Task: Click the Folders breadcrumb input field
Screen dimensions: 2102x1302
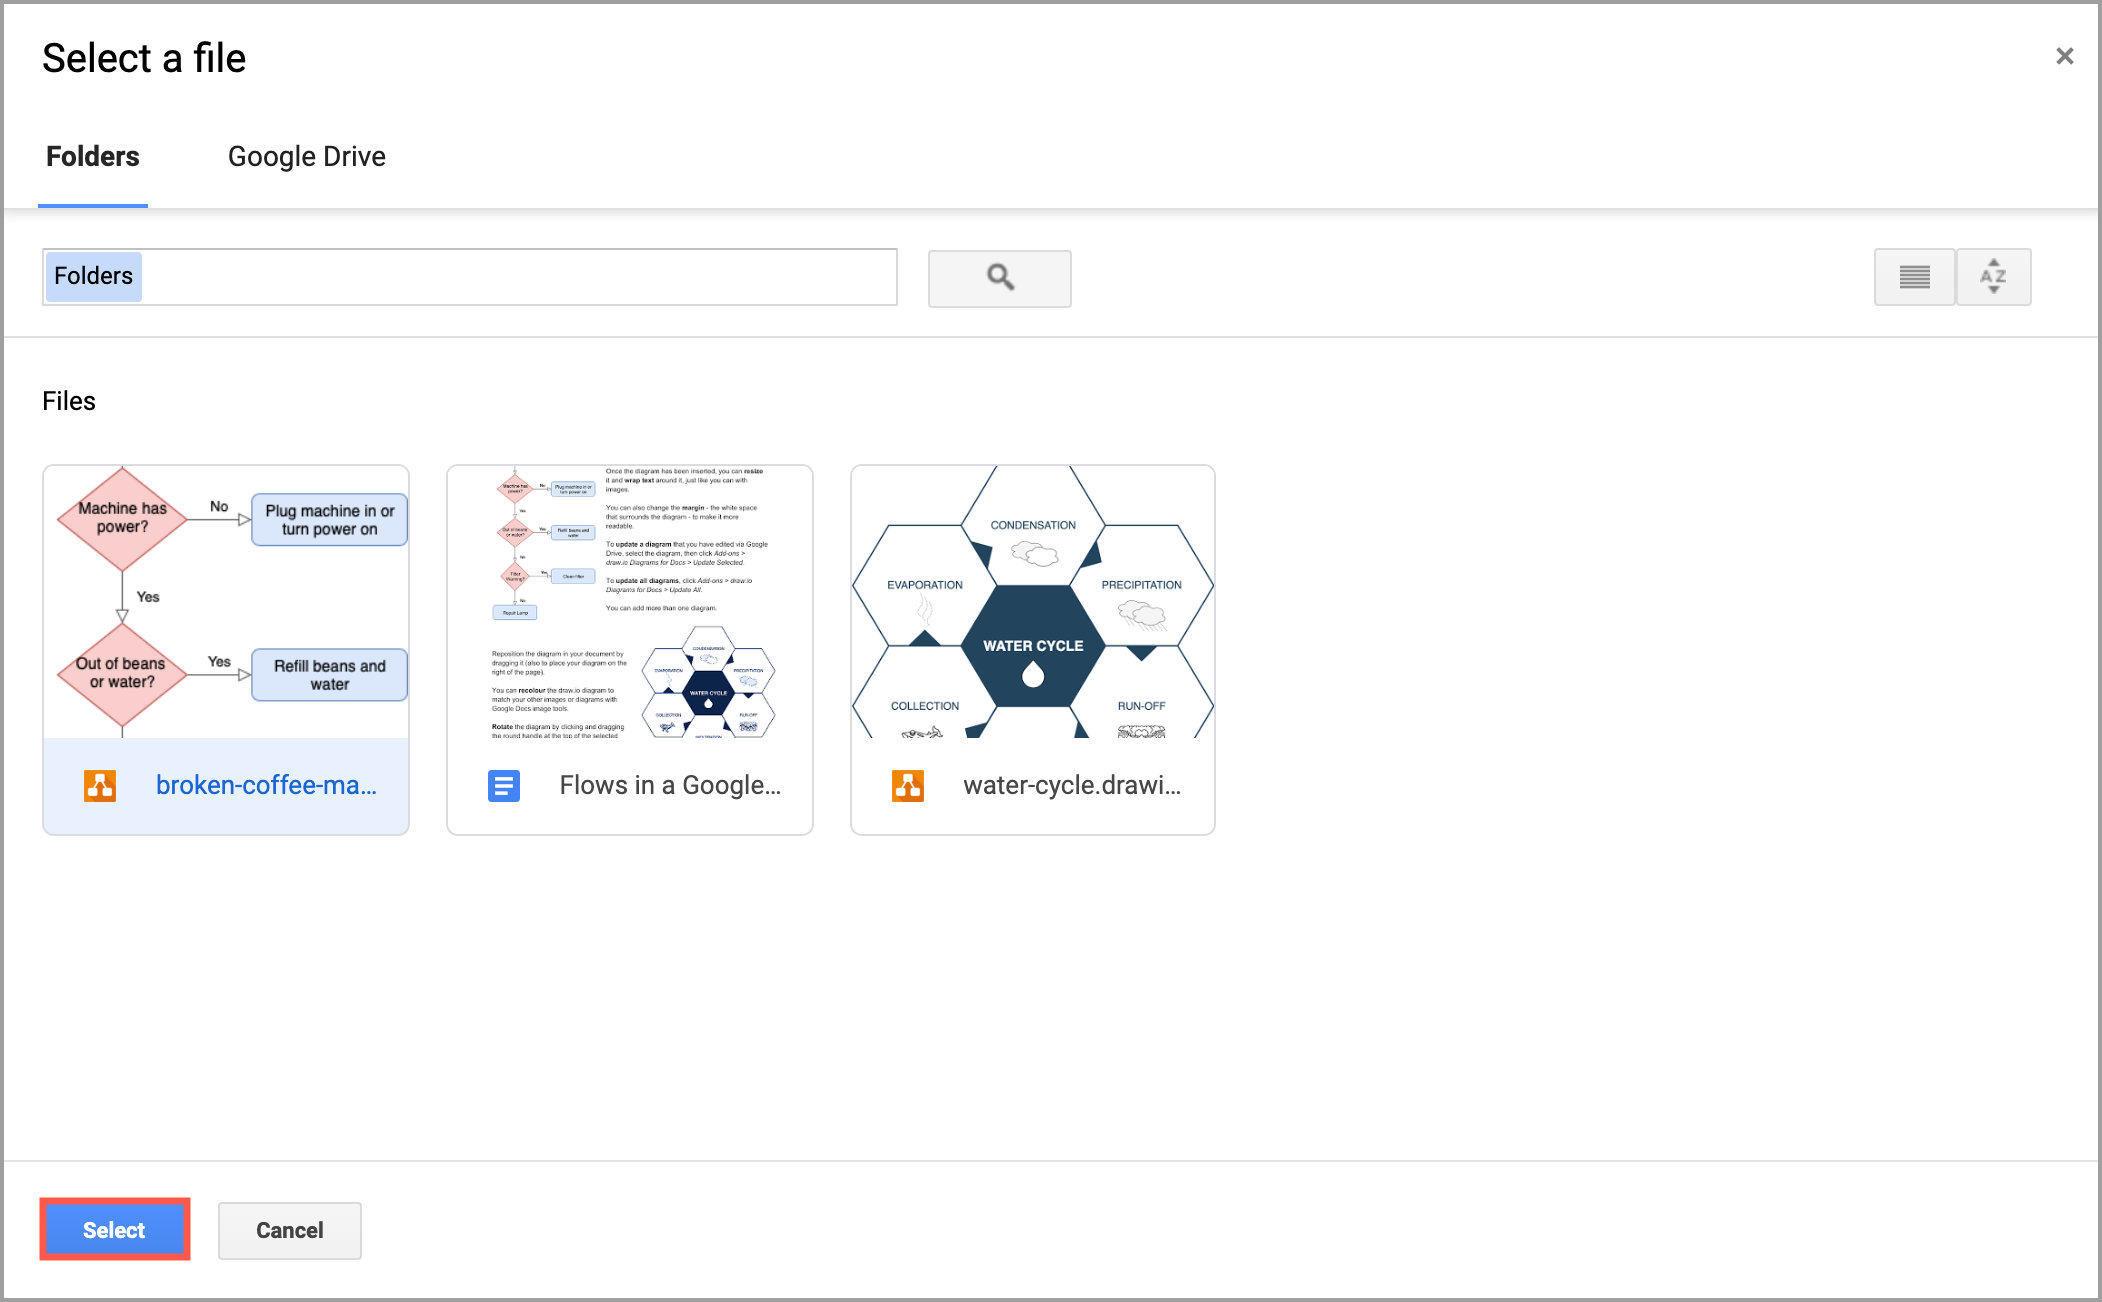Action: point(470,276)
